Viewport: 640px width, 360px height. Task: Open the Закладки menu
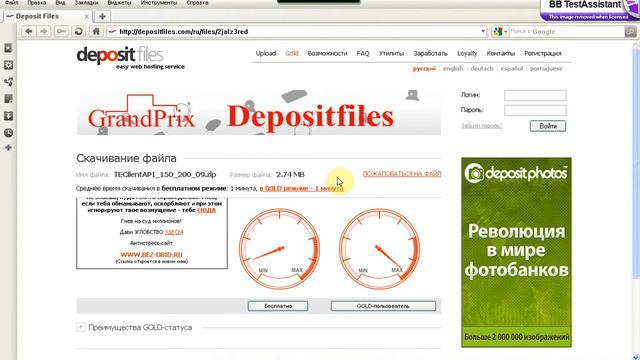87,2
